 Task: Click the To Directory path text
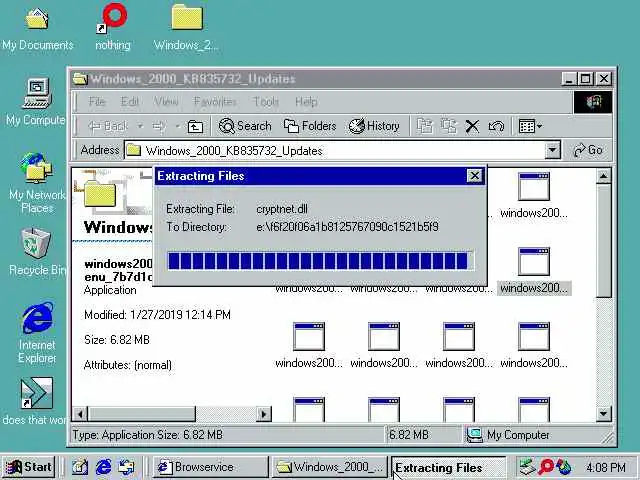[347, 227]
